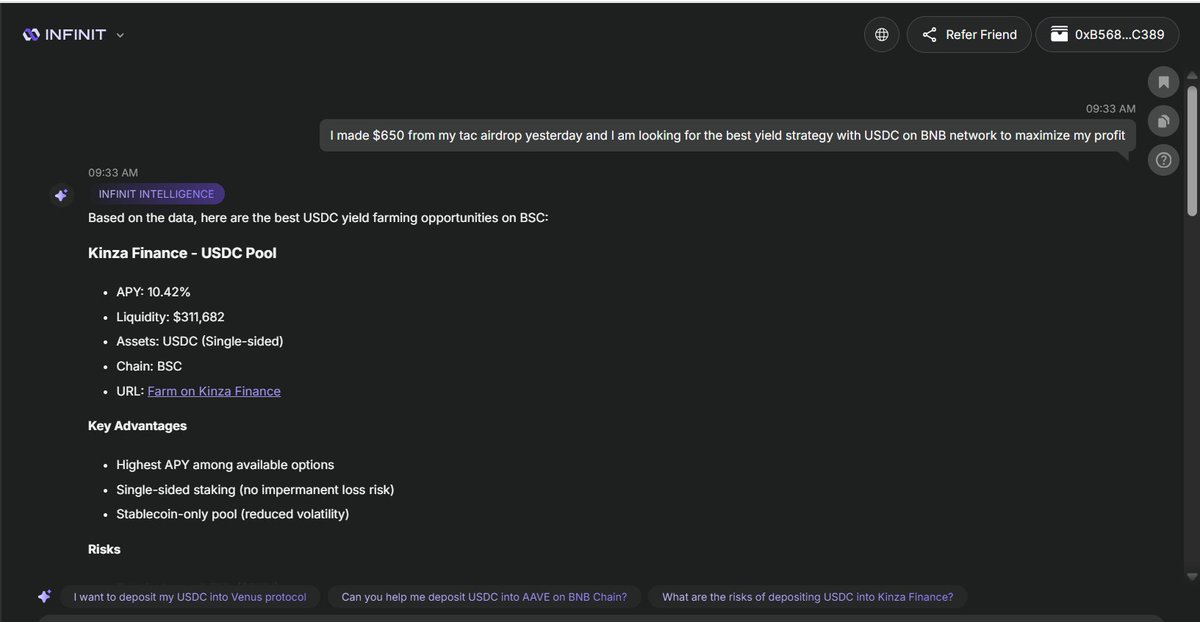Click the Key Advantages heading
This screenshot has width=1200, height=622.
point(137,426)
